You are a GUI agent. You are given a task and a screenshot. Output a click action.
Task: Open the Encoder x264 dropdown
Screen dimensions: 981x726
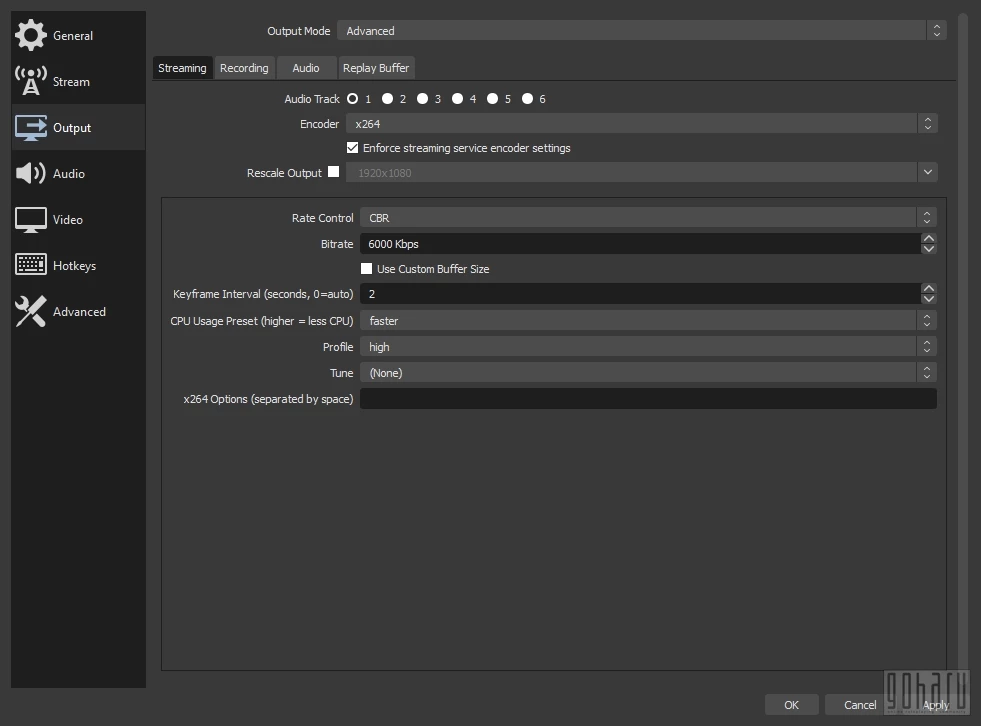pos(641,124)
